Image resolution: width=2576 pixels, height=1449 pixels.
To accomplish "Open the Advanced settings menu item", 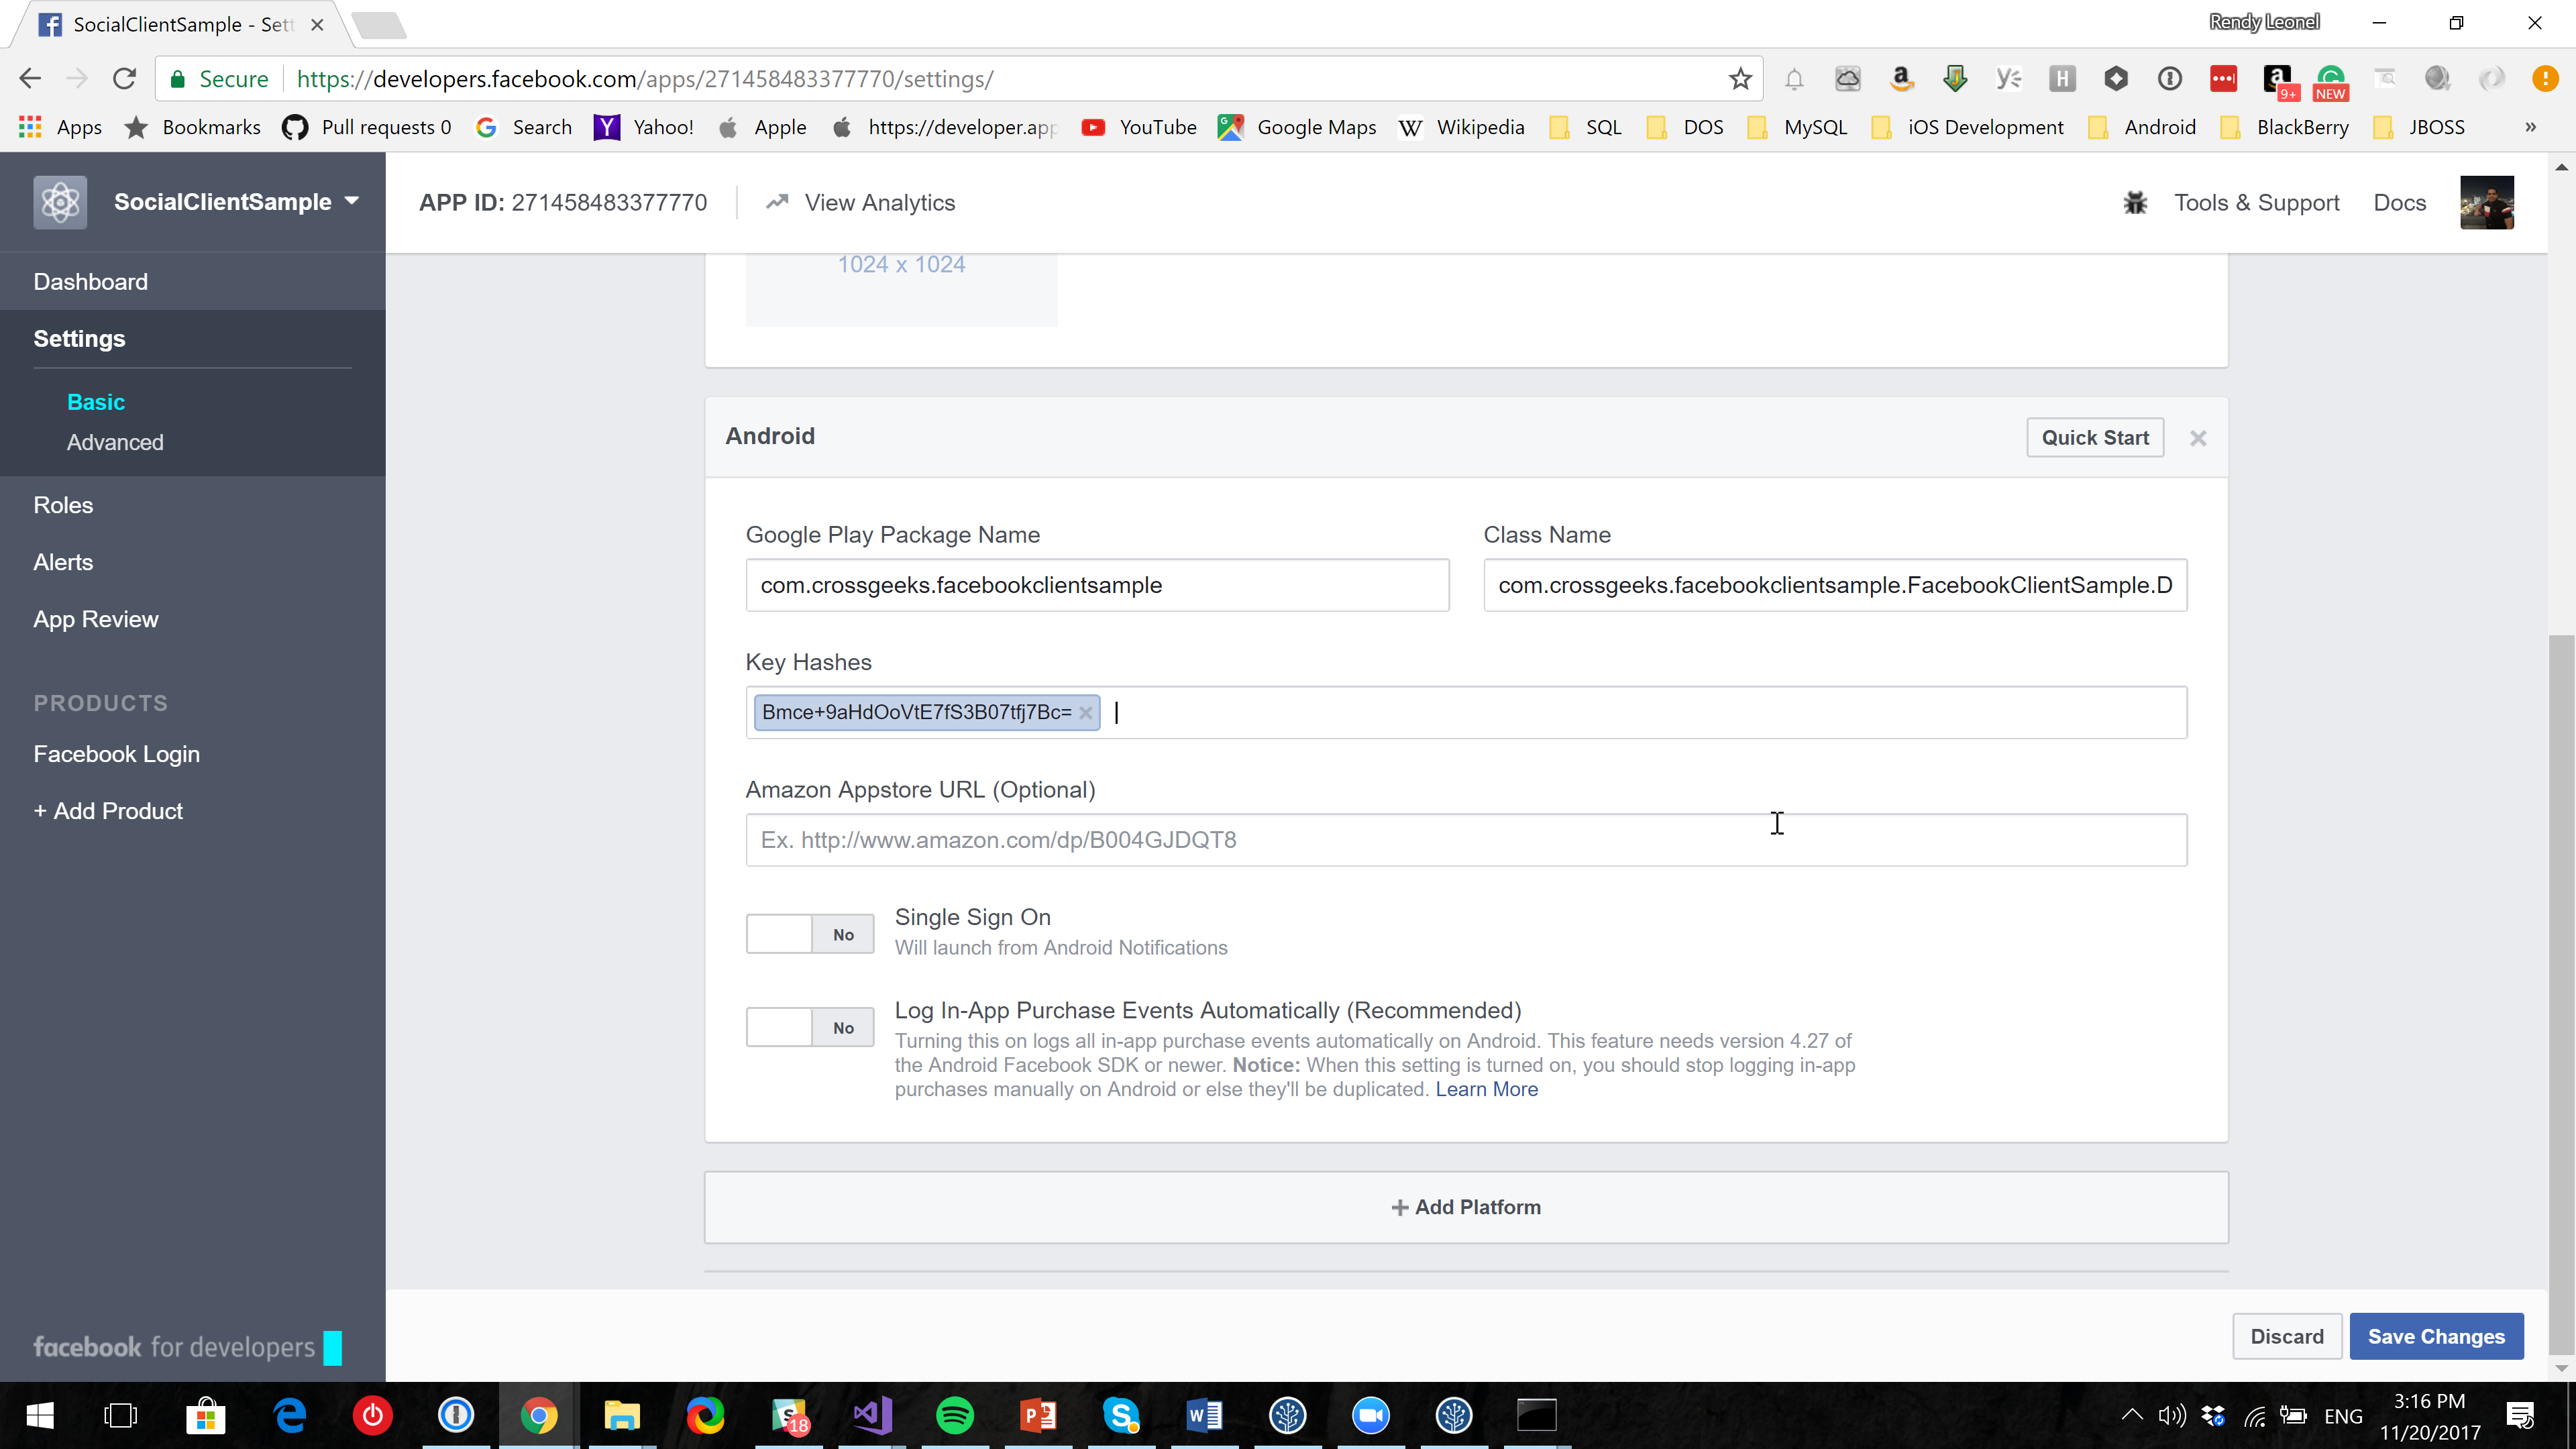I will [x=115, y=442].
